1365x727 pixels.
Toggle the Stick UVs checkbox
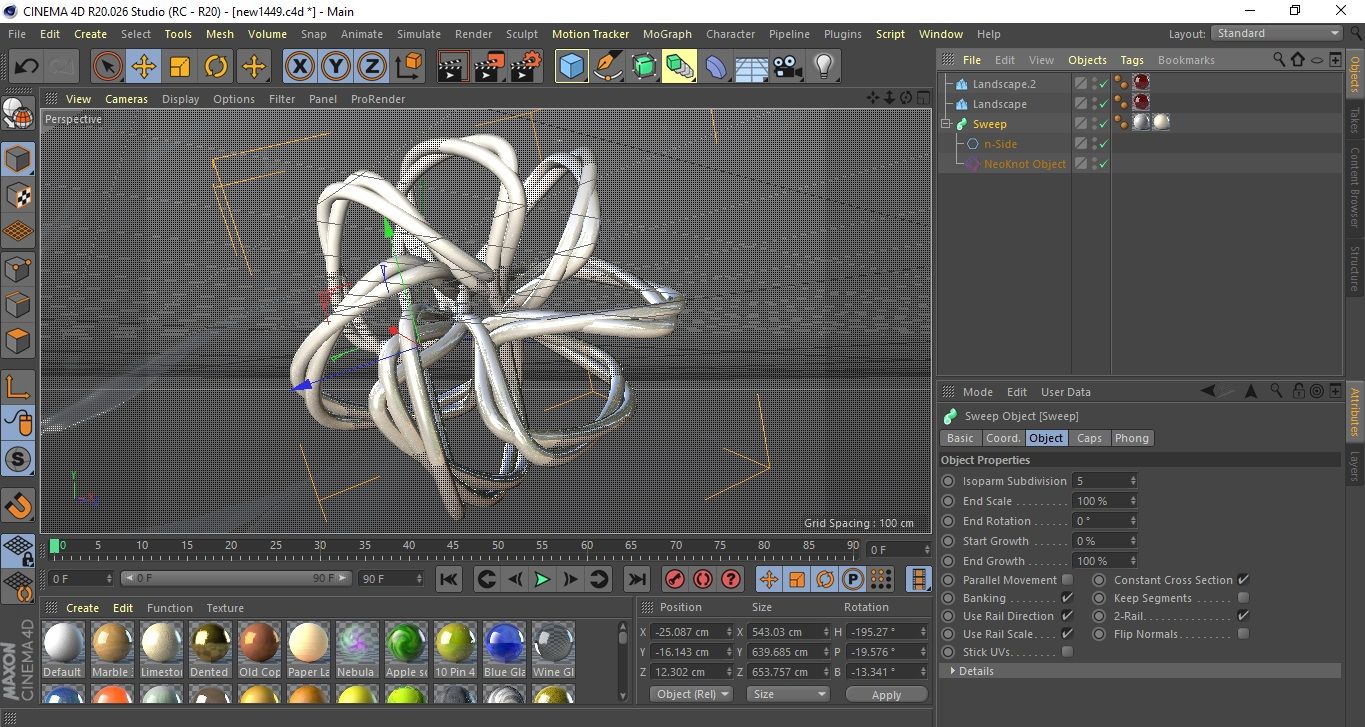(1067, 652)
